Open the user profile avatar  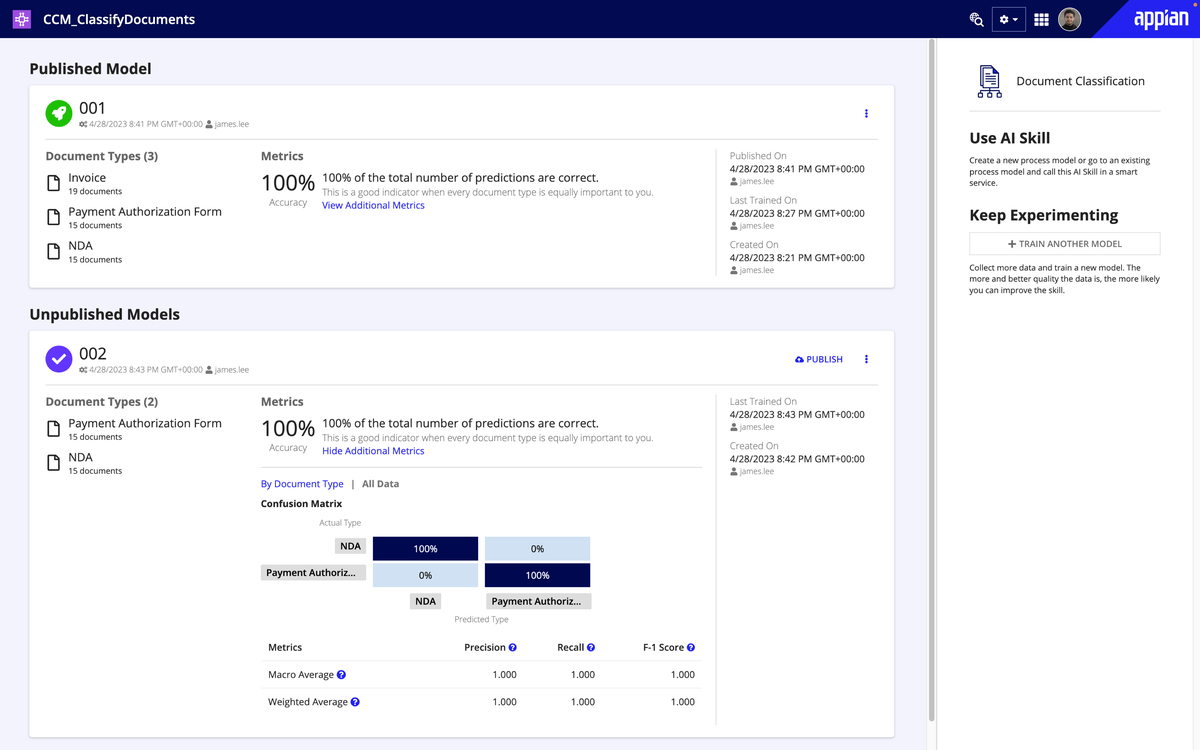tap(1070, 19)
